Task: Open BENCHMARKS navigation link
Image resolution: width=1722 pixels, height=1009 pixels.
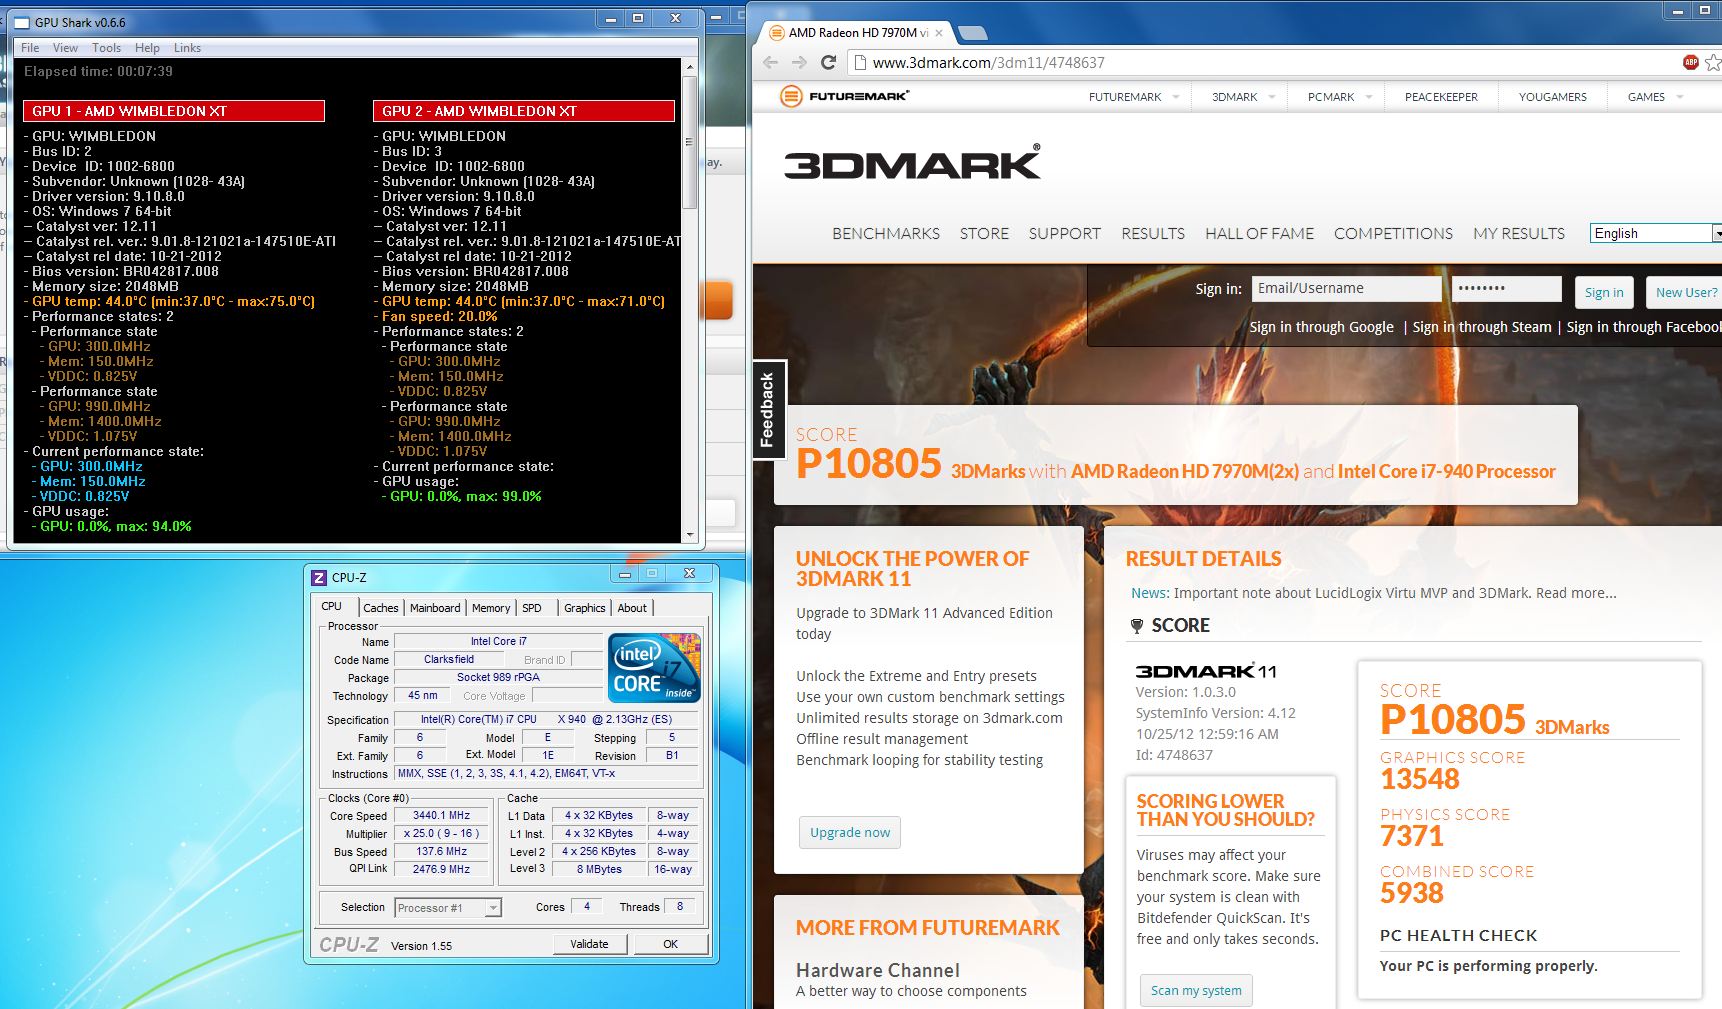Action: [886, 233]
